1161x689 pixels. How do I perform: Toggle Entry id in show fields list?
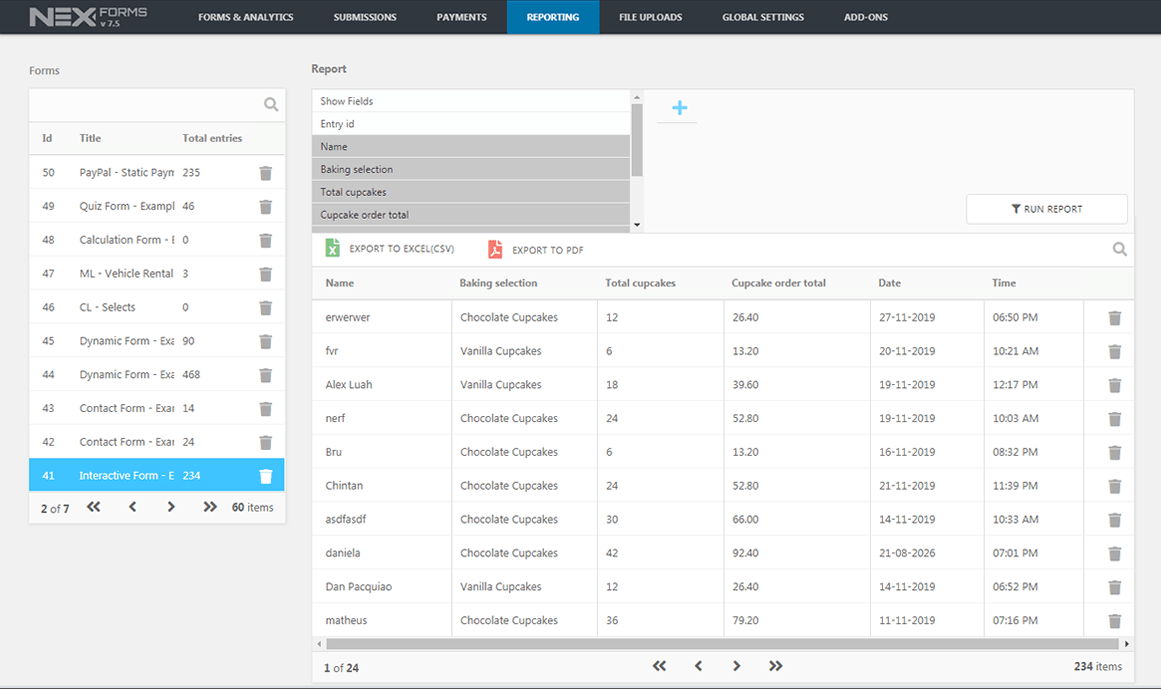pos(471,124)
